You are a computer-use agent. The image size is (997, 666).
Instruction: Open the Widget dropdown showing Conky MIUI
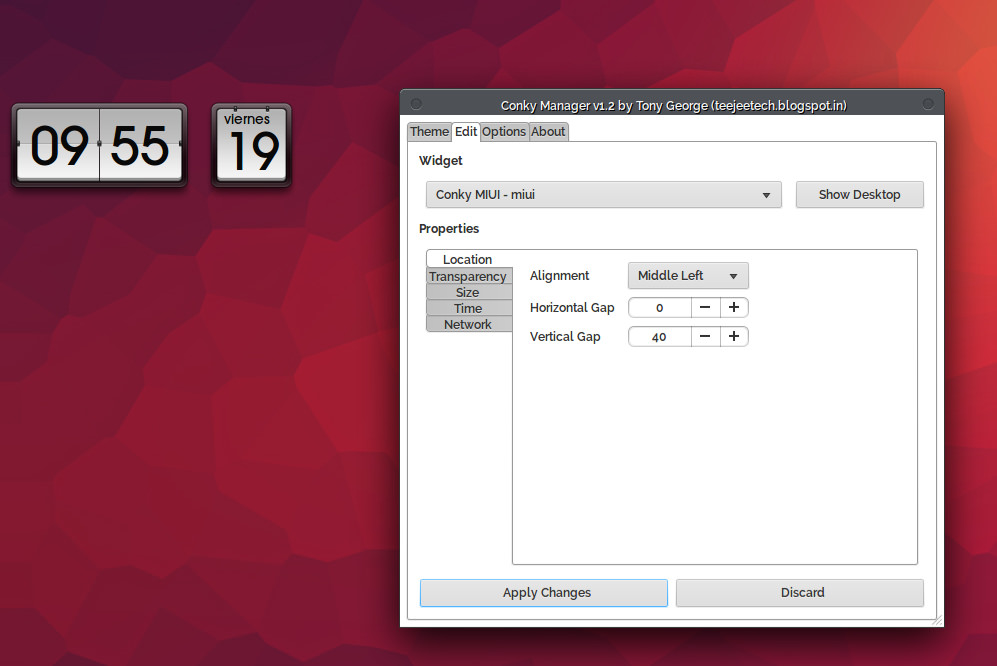pyautogui.click(x=603, y=195)
